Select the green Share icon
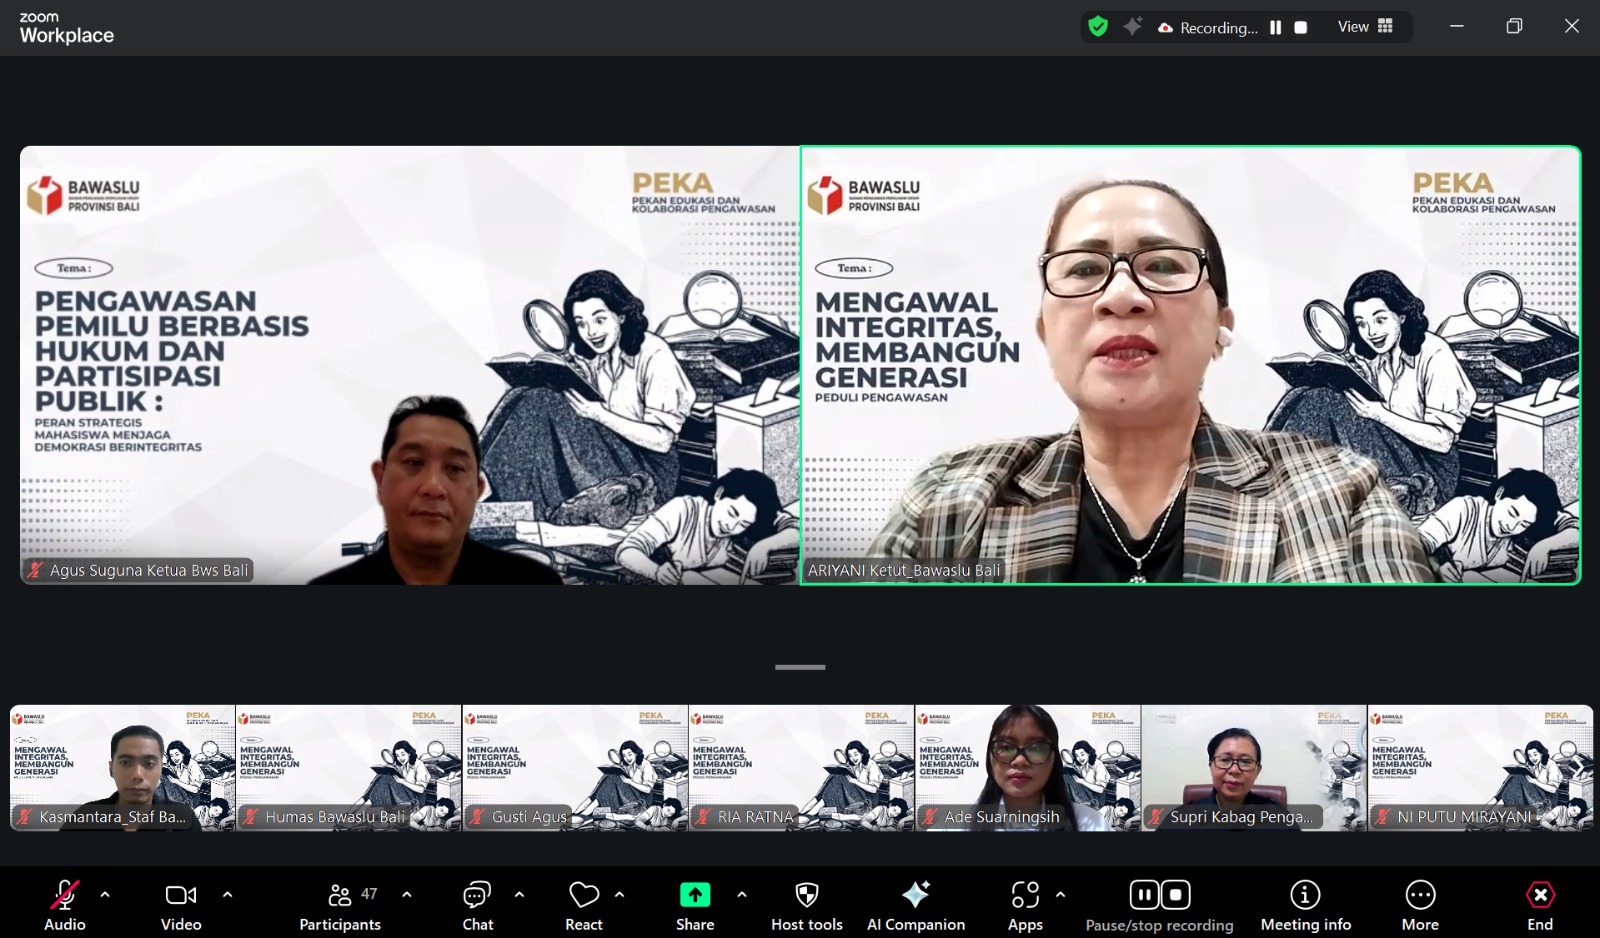 (695, 895)
